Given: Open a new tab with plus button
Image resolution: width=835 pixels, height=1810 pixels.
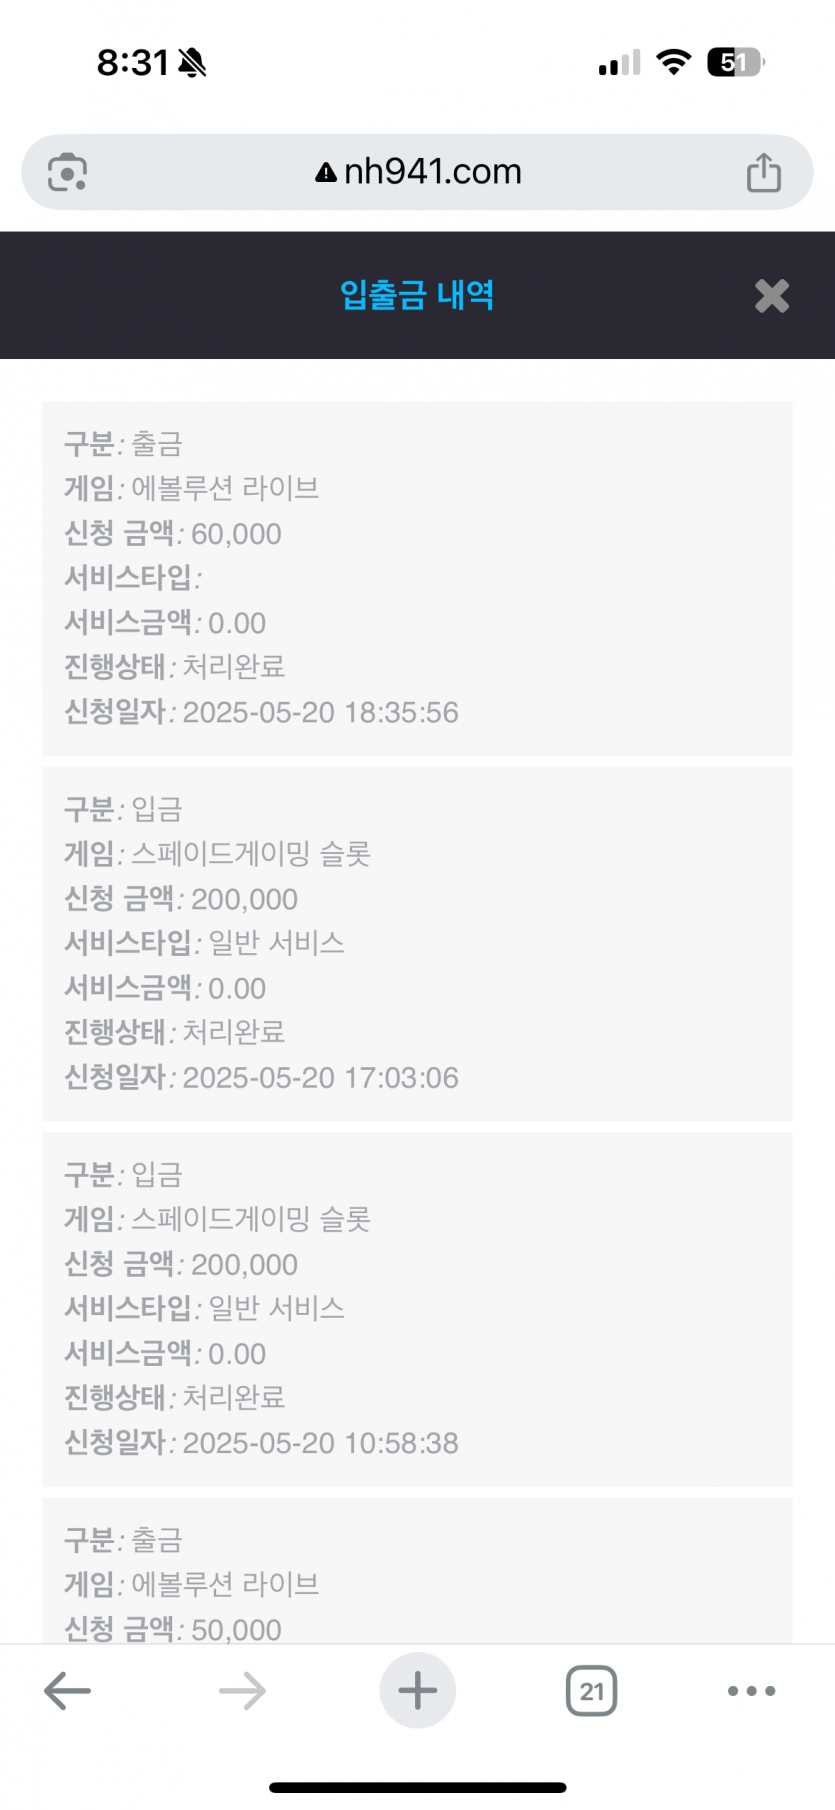Looking at the screenshot, I should coord(418,1690).
